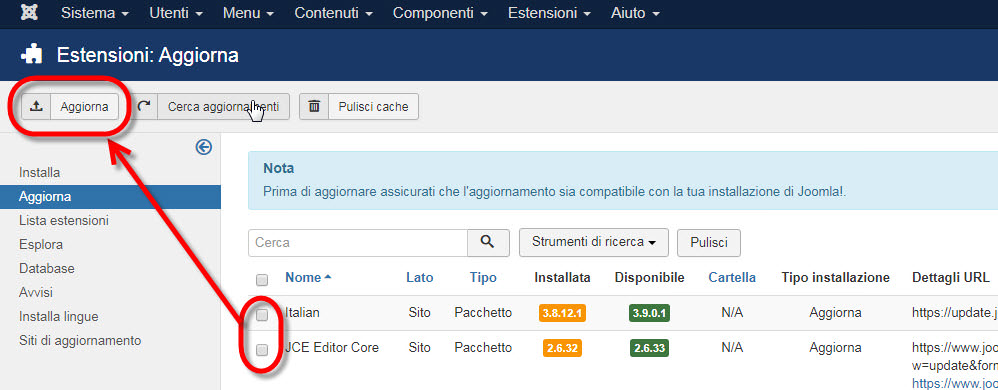The width and height of the screenshot is (998, 390).
Task: Click available version badge 3.9.0.1
Action: (649, 313)
